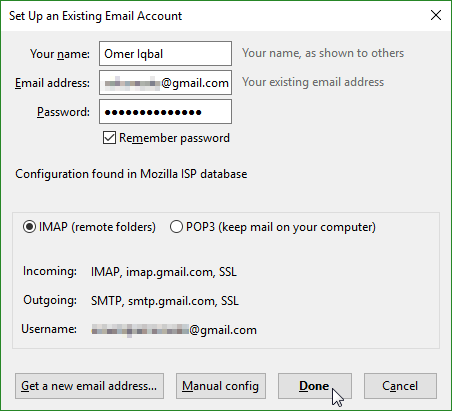Screen dimensions: 452x411
Task: Click the POP3 keep mail label
Action: pos(281,227)
